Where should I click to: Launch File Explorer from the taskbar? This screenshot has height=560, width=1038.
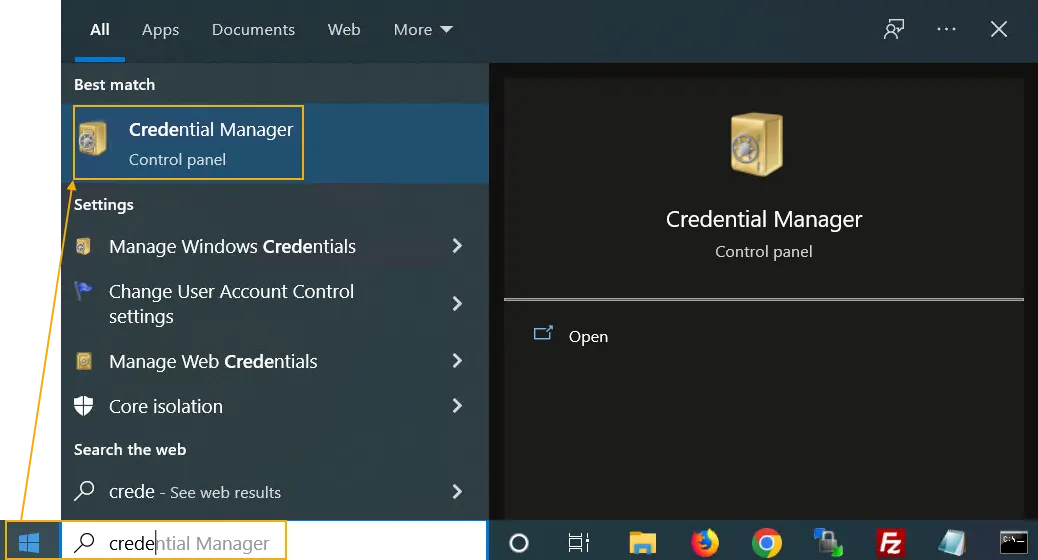point(642,543)
